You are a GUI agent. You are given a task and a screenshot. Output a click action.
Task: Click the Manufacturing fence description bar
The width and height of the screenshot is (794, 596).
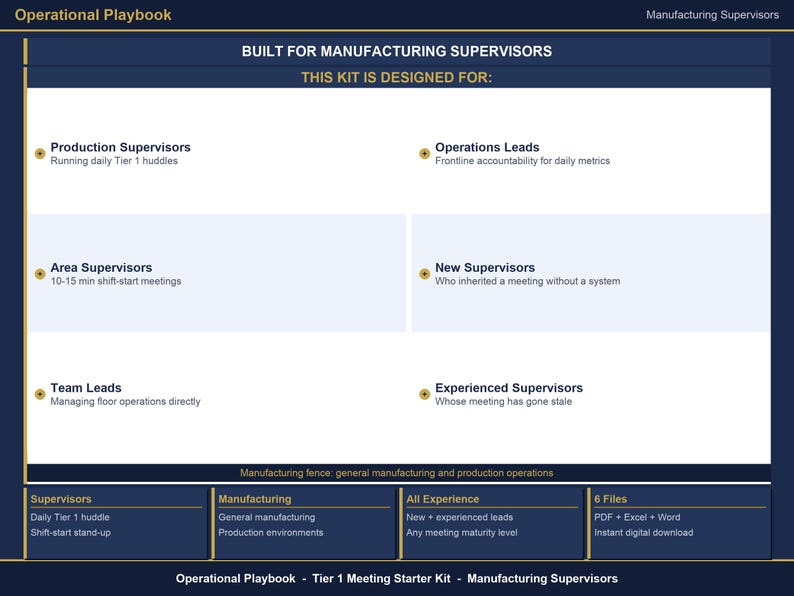coord(399,473)
